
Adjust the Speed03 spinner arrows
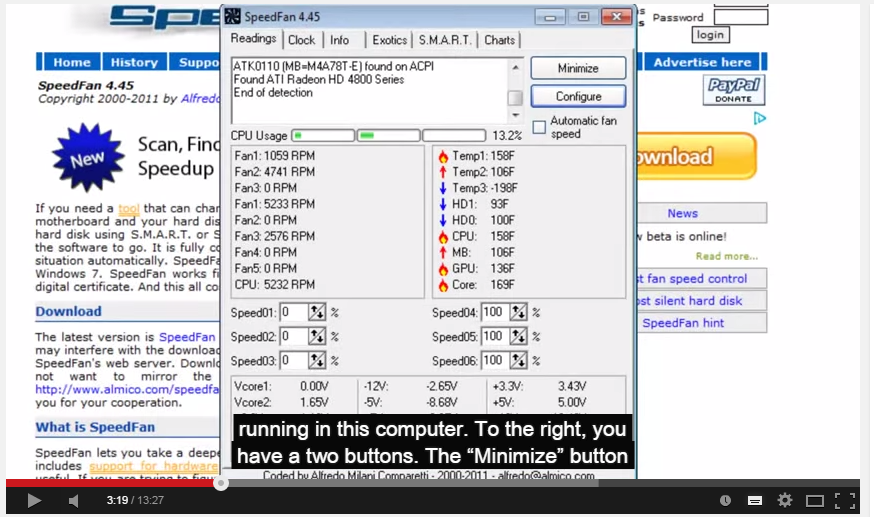coord(317,360)
